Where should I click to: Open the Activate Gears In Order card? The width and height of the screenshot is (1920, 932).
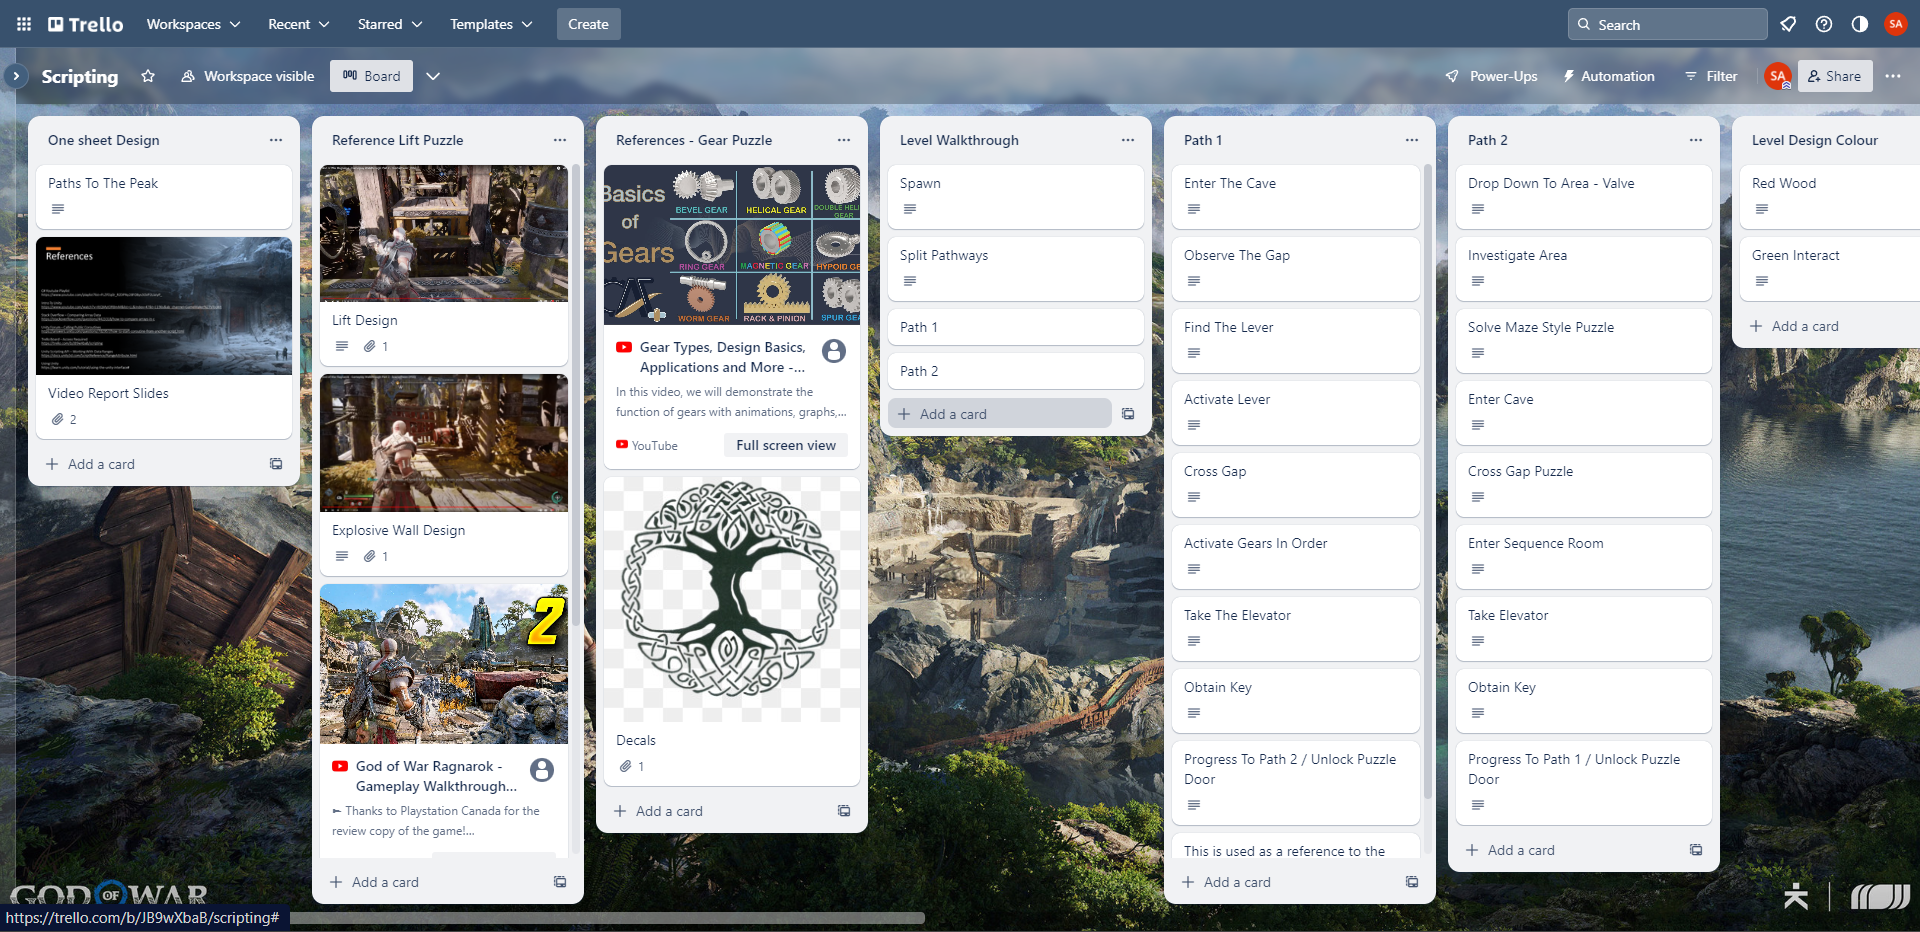pyautogui.click(x=1296, y=557)
